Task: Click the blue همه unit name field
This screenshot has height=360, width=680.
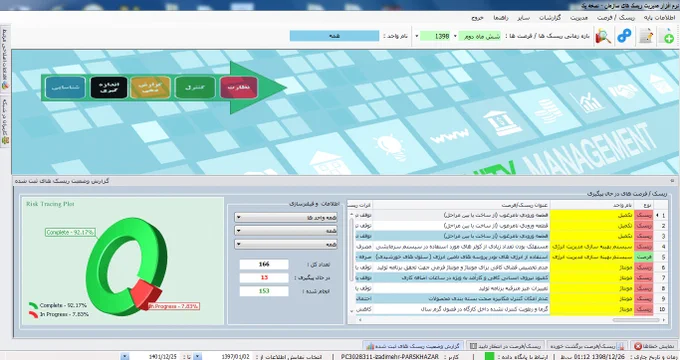Action: pos(334,36)
